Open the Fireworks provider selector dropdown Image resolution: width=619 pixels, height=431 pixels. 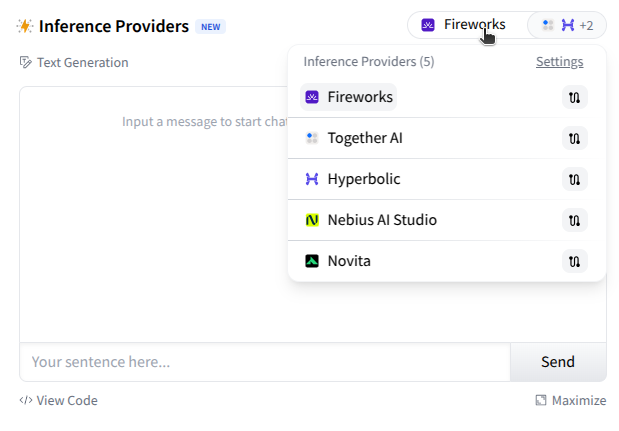pos(465,24)
